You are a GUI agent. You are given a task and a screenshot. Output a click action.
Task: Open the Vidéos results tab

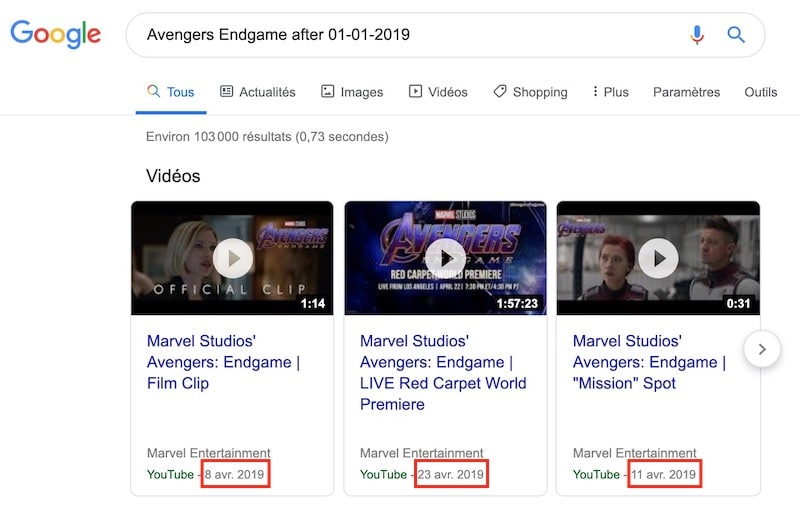(438, 92)
